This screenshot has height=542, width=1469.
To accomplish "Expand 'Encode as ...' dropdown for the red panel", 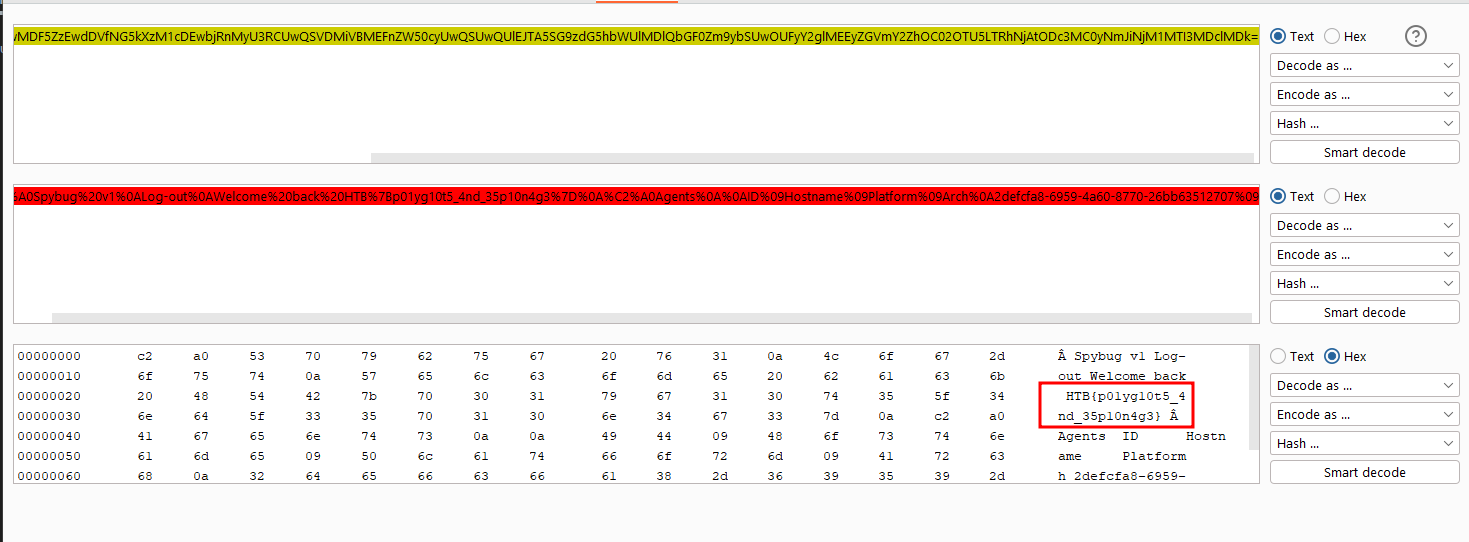I will 1364,254.
